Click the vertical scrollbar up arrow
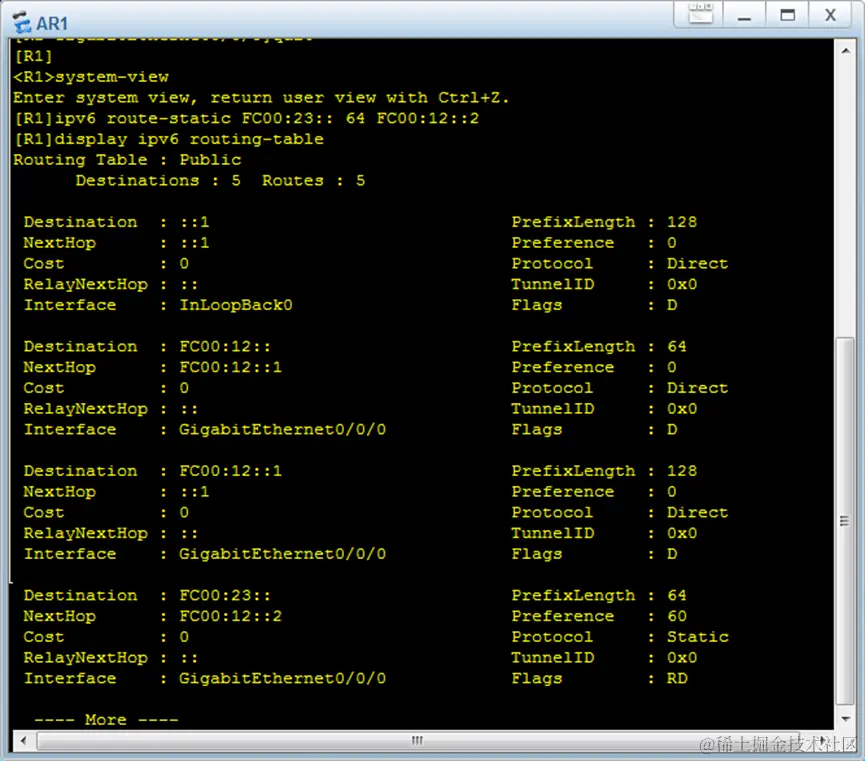Viewport: 865px width, 761px height. pos(845,51)
